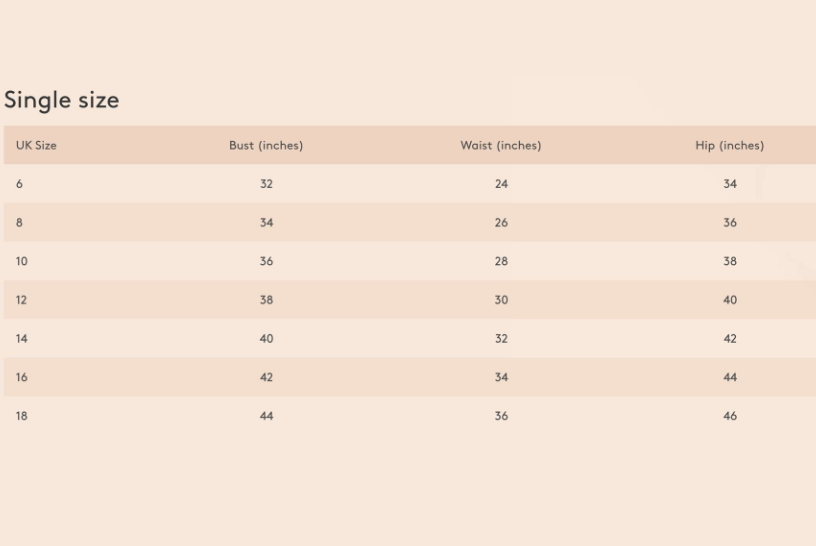Click waist value 34 for size 16
816x546 pixels.
click(x=501, y=378)
